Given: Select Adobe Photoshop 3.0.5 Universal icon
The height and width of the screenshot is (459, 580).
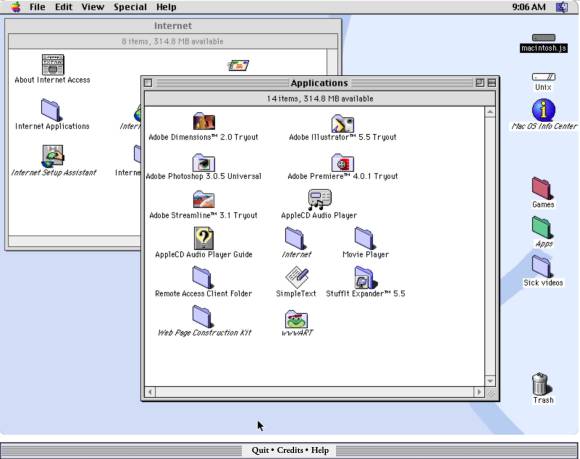Looking at the screenshot, I should click(x=203, y=162).
